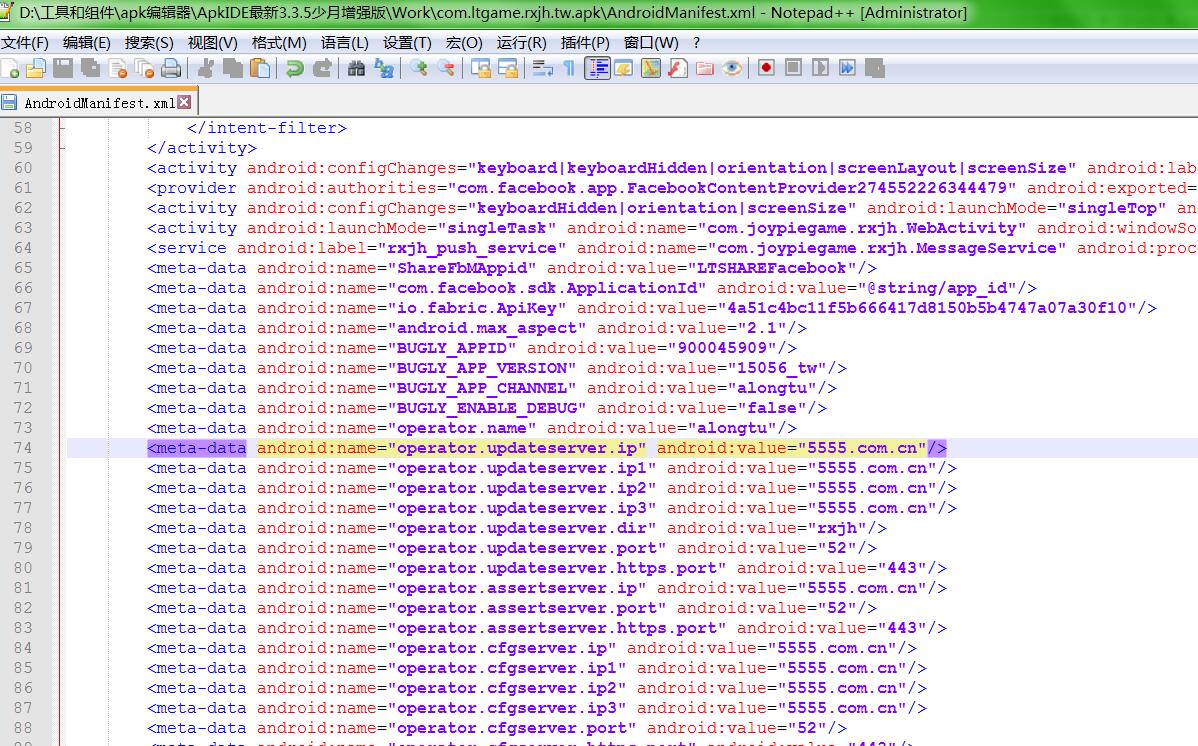Toggle word wrap in the toolbar

pos(543,68)
